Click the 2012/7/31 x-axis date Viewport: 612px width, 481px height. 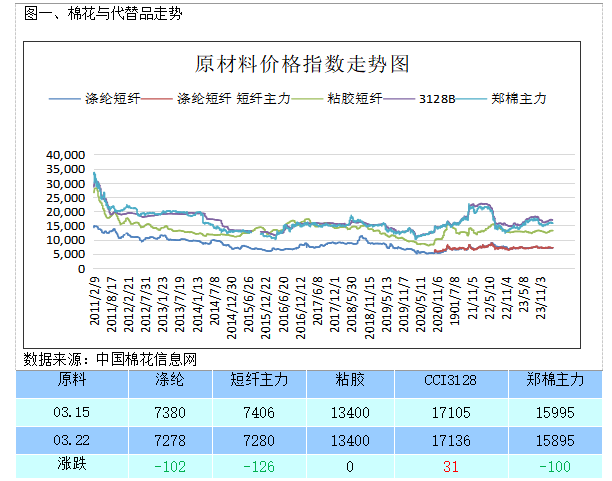click(x=146, y=305)
